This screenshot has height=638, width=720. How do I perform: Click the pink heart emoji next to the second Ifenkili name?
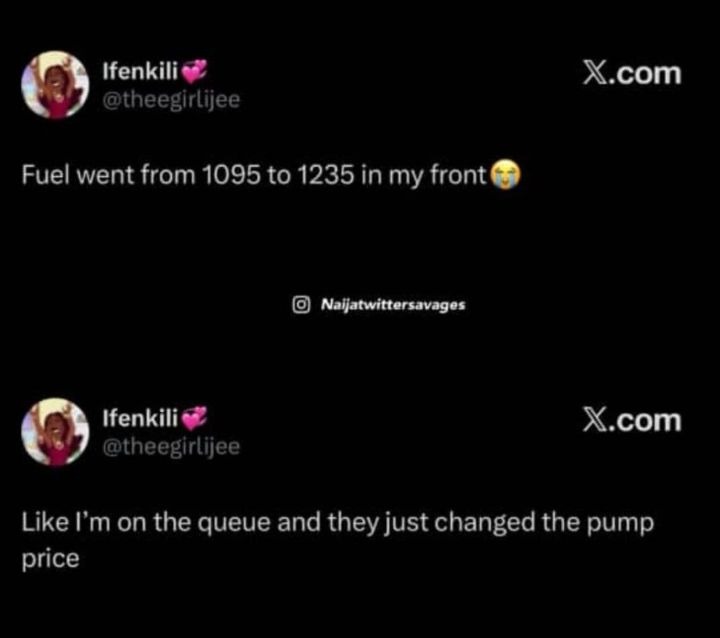[195, 418]
